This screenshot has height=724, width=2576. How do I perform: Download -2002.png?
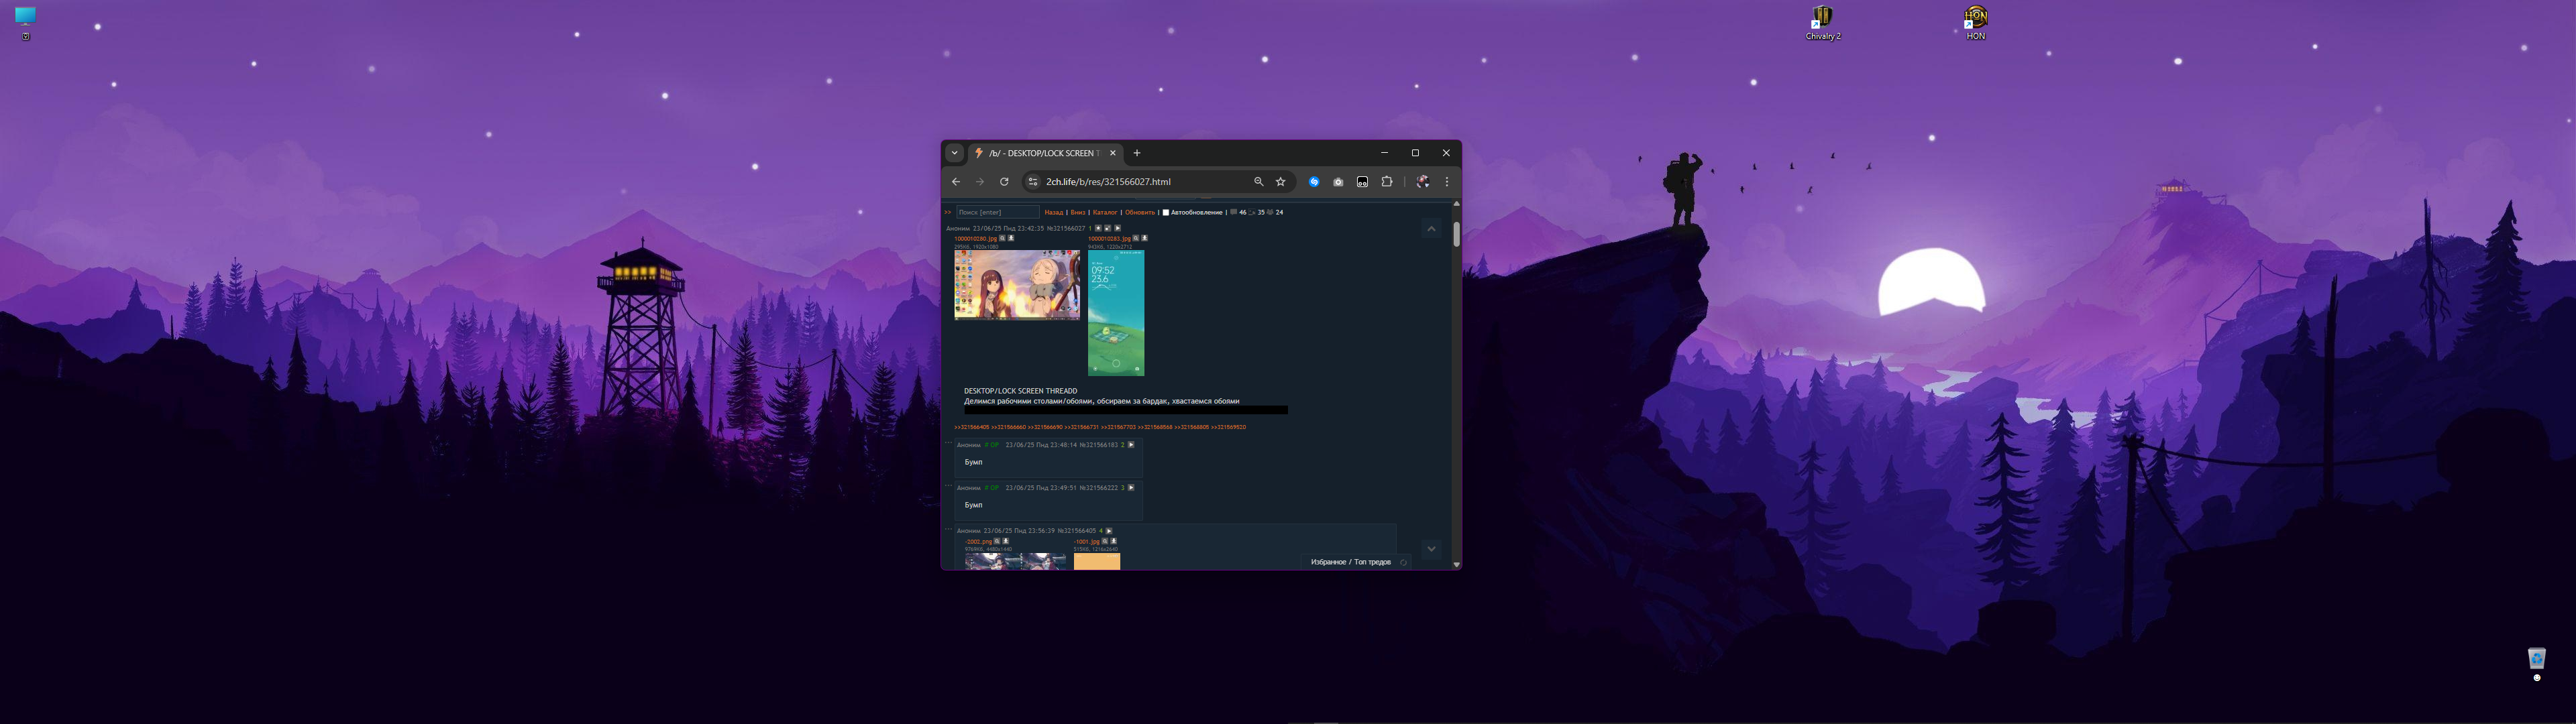pyautogui.click(x=1006, y=541)
